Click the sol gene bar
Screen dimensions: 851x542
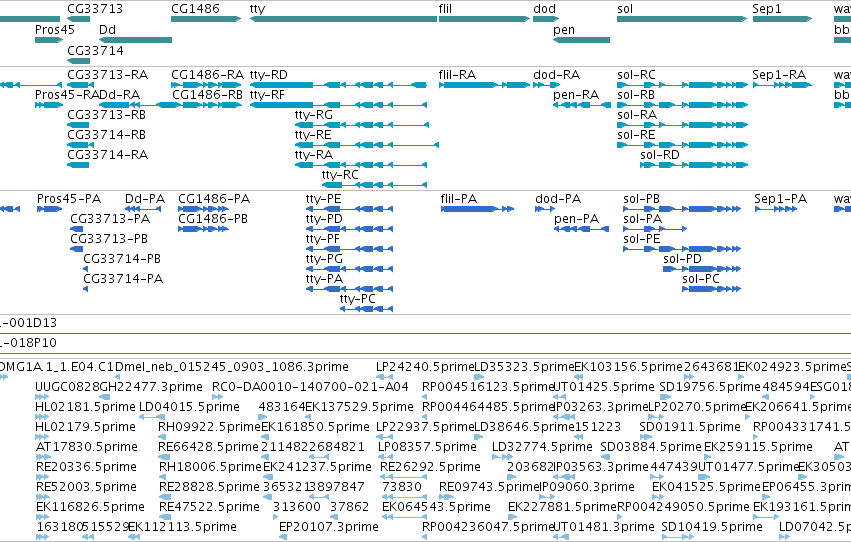(682, 19)
